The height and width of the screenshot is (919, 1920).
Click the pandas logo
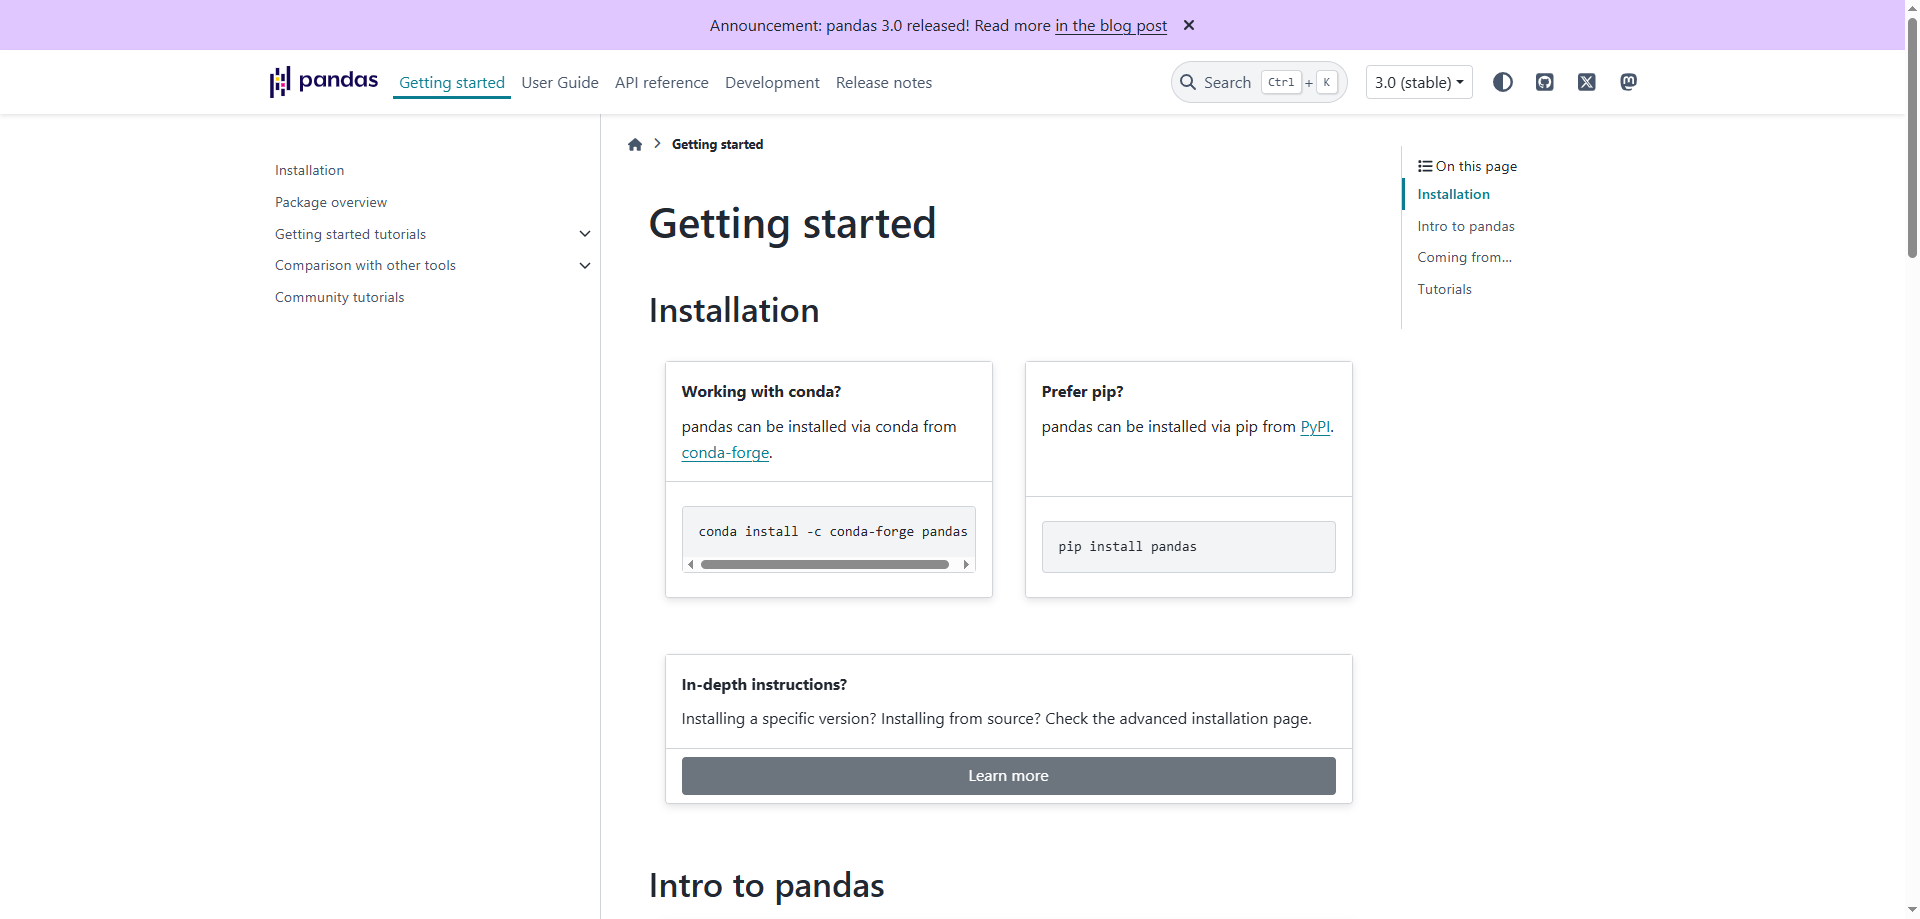322,81
